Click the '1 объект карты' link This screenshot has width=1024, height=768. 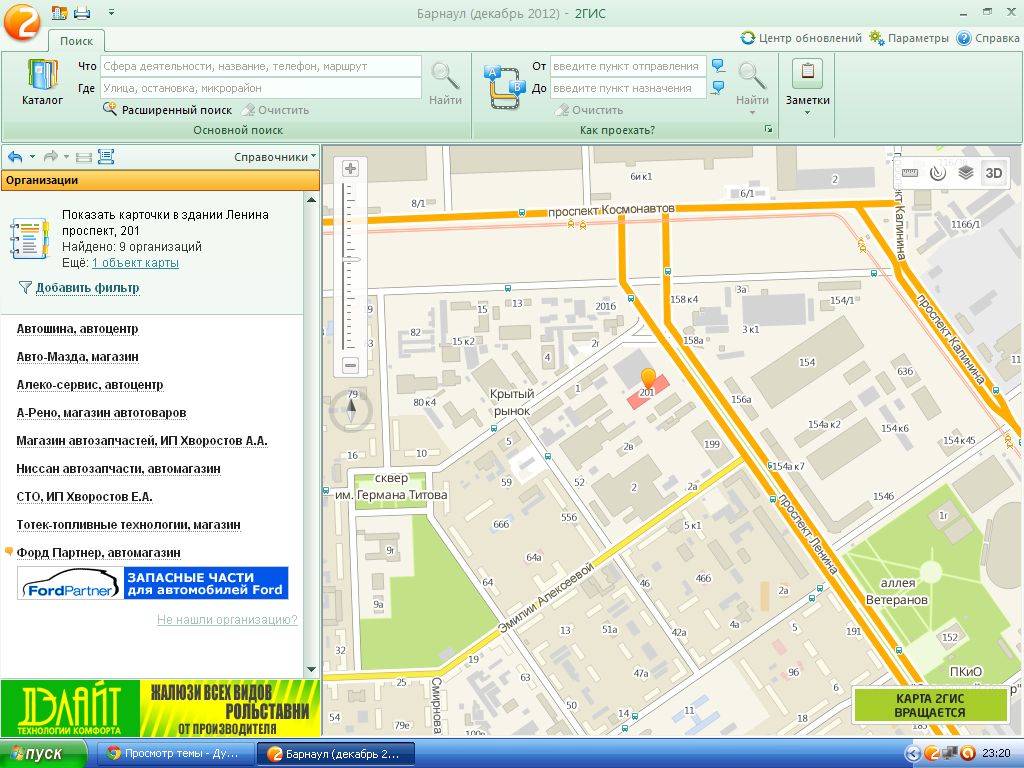[135, 263]
